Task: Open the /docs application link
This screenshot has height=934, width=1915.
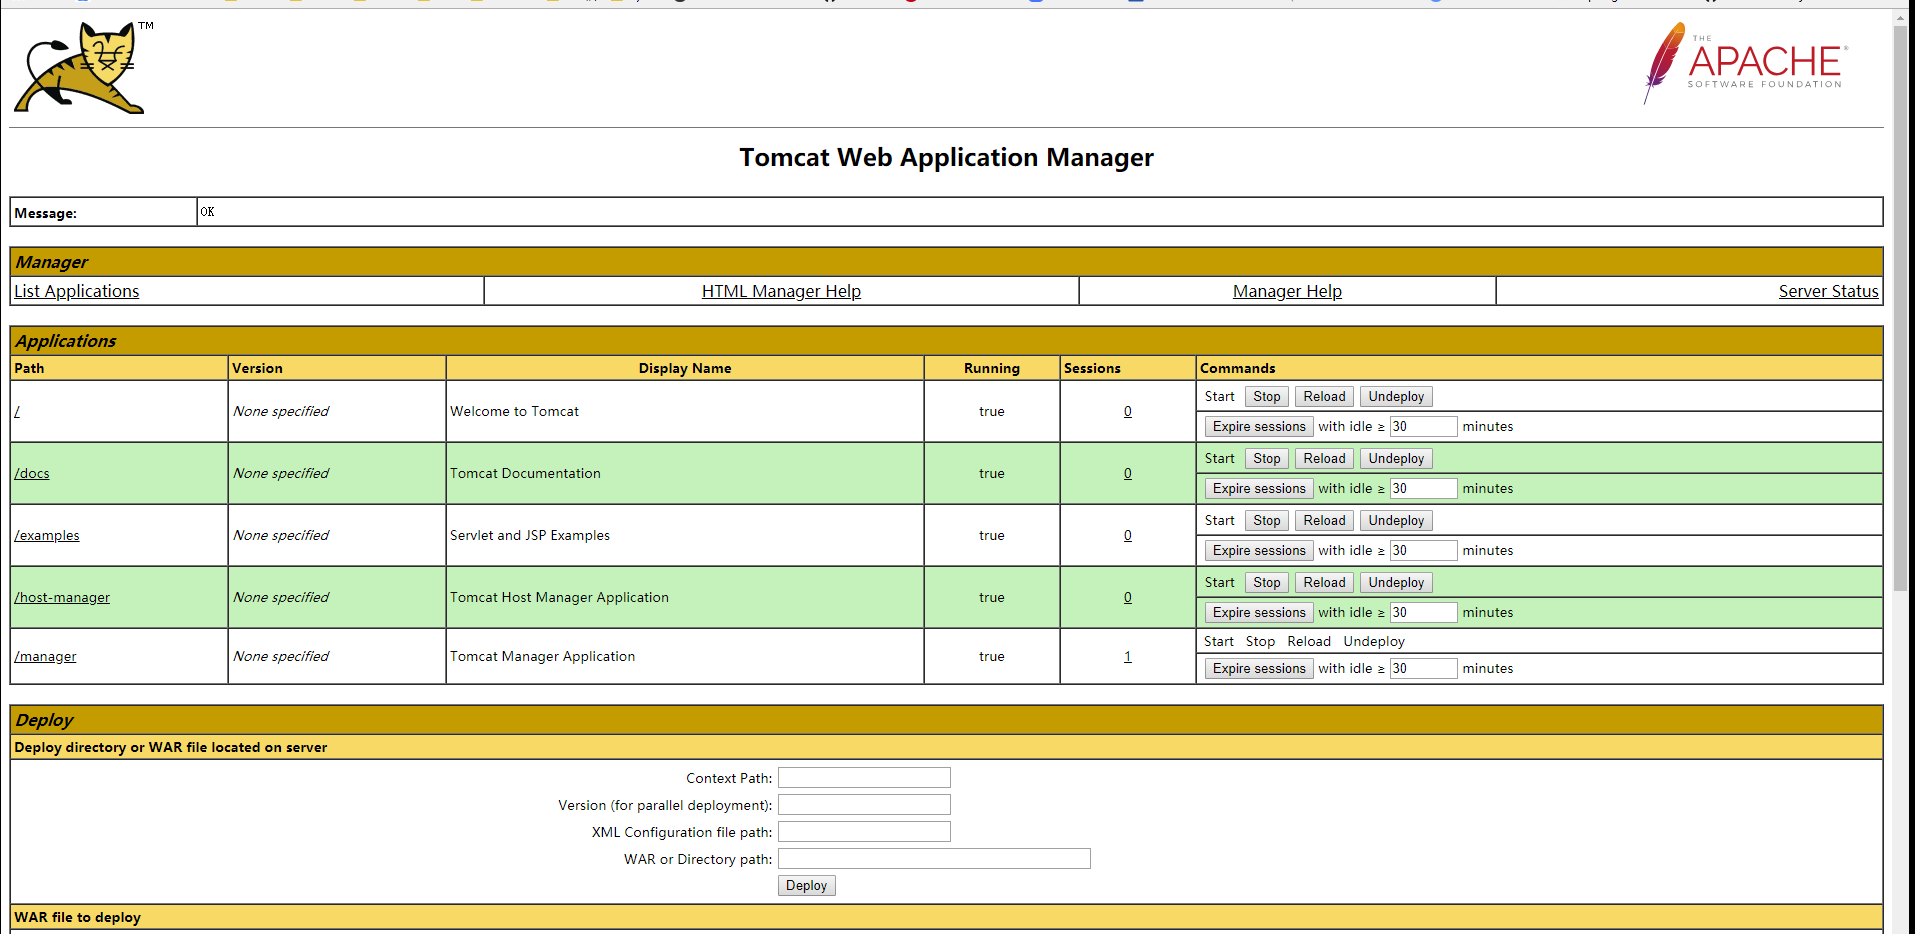Action: pyautogui.click(x=32, y=473)
